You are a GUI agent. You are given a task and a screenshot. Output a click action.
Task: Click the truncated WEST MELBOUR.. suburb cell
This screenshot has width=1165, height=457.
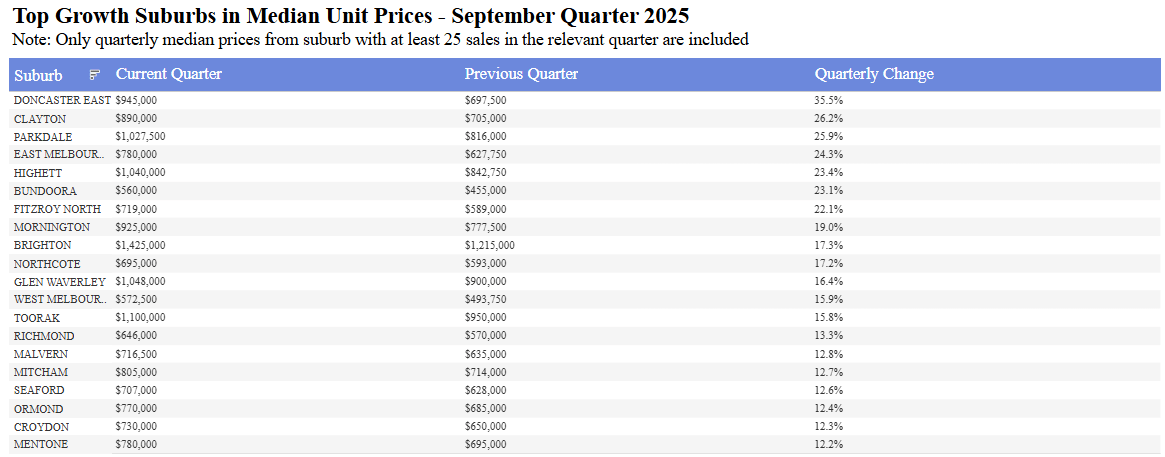pyautogui.click(x=59, y=299)
